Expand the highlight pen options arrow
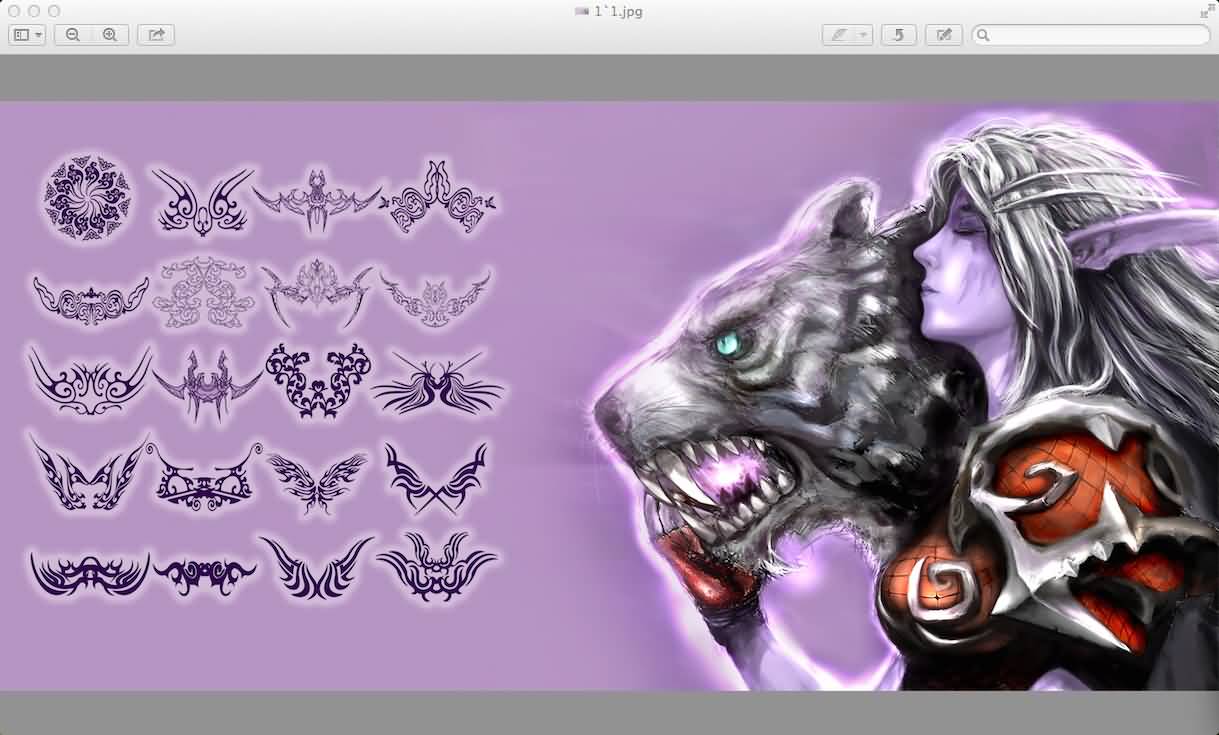This screenshot has width=1219, height=735. pos(863,35)
